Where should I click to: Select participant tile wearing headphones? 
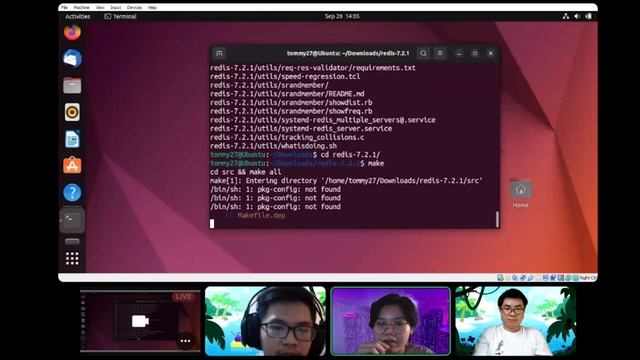point(265,321)
